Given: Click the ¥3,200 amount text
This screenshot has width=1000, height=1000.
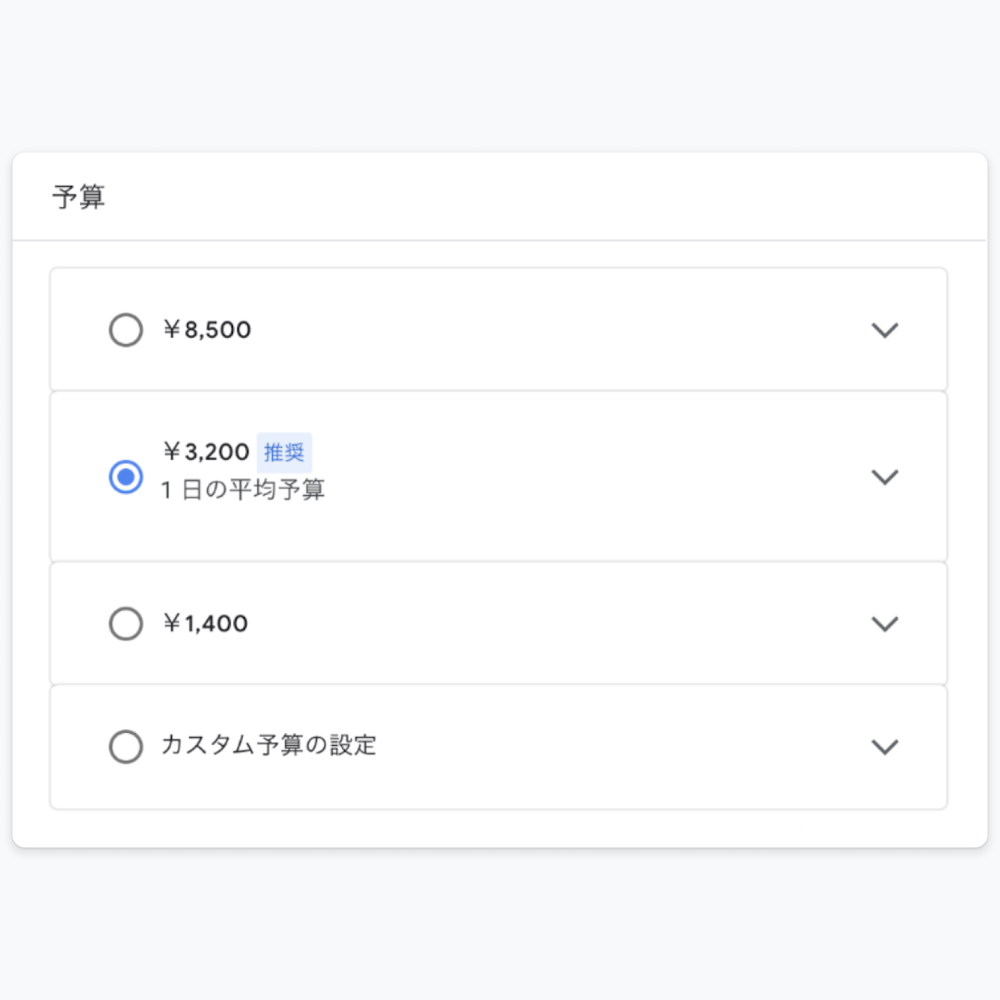Looking at the screenshot, I should [204, 452].
